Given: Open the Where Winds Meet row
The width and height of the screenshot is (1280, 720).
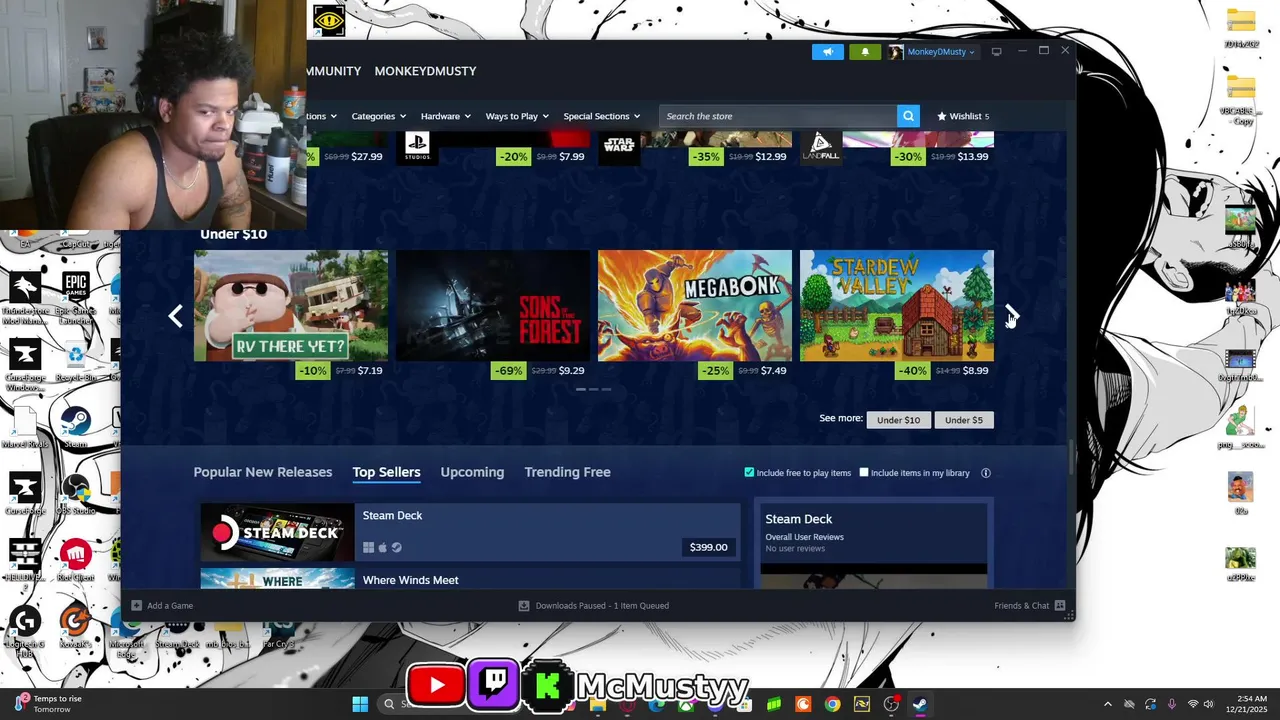Looking at the screenshot, I should tap(470, 578).
